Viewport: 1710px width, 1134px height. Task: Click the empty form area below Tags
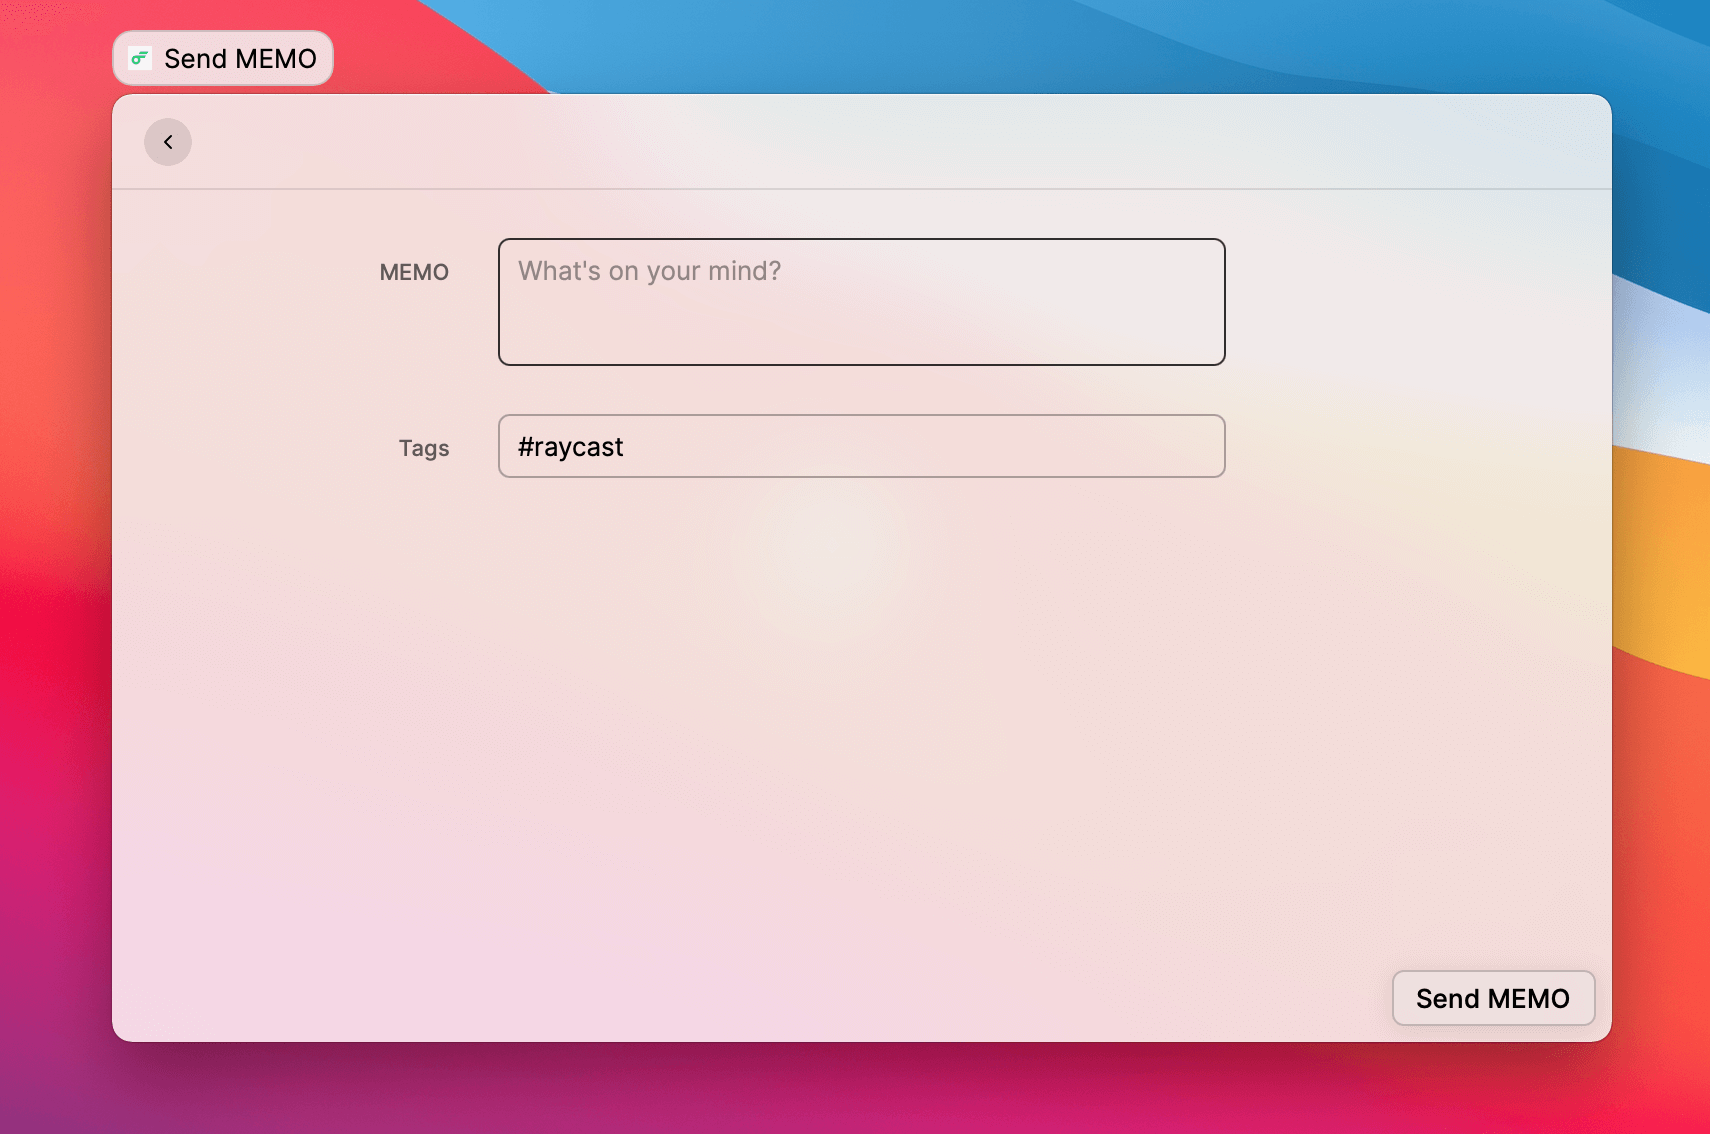coord(860,700)
